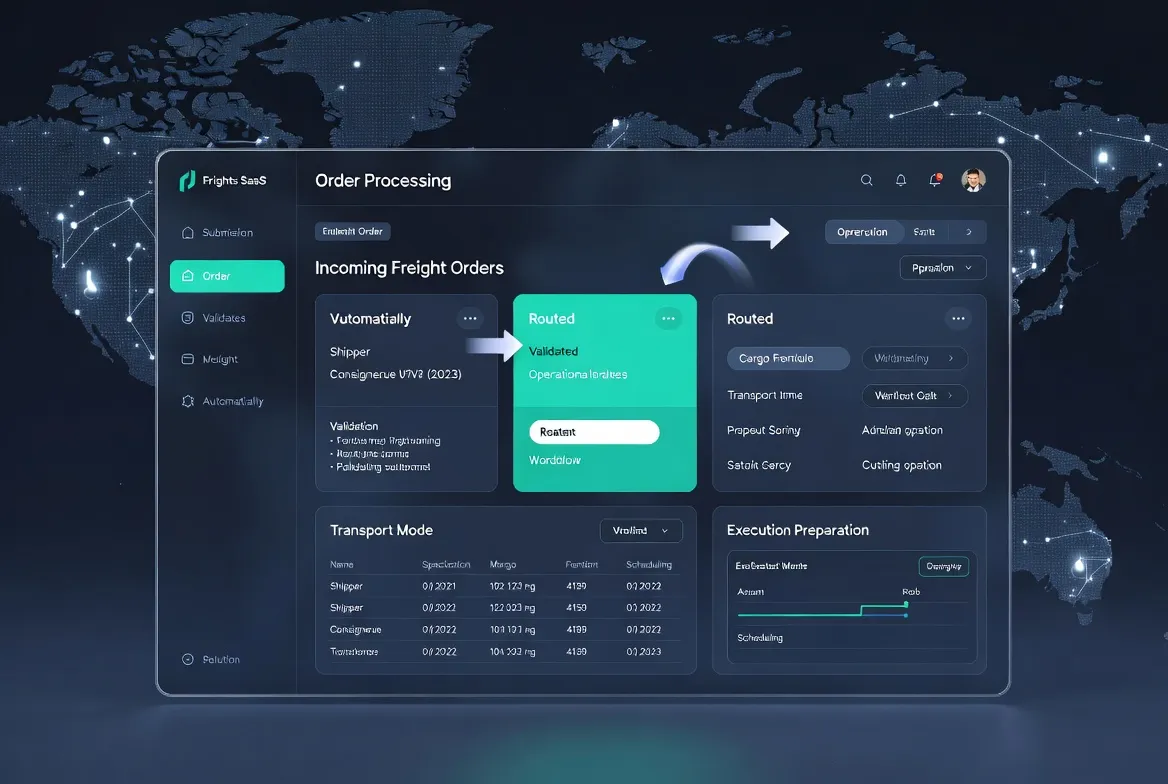The height and width of the screenshot is (784, 1168).
Task: Select Order in the sidebar menu
Action: (x=227, y=276)
